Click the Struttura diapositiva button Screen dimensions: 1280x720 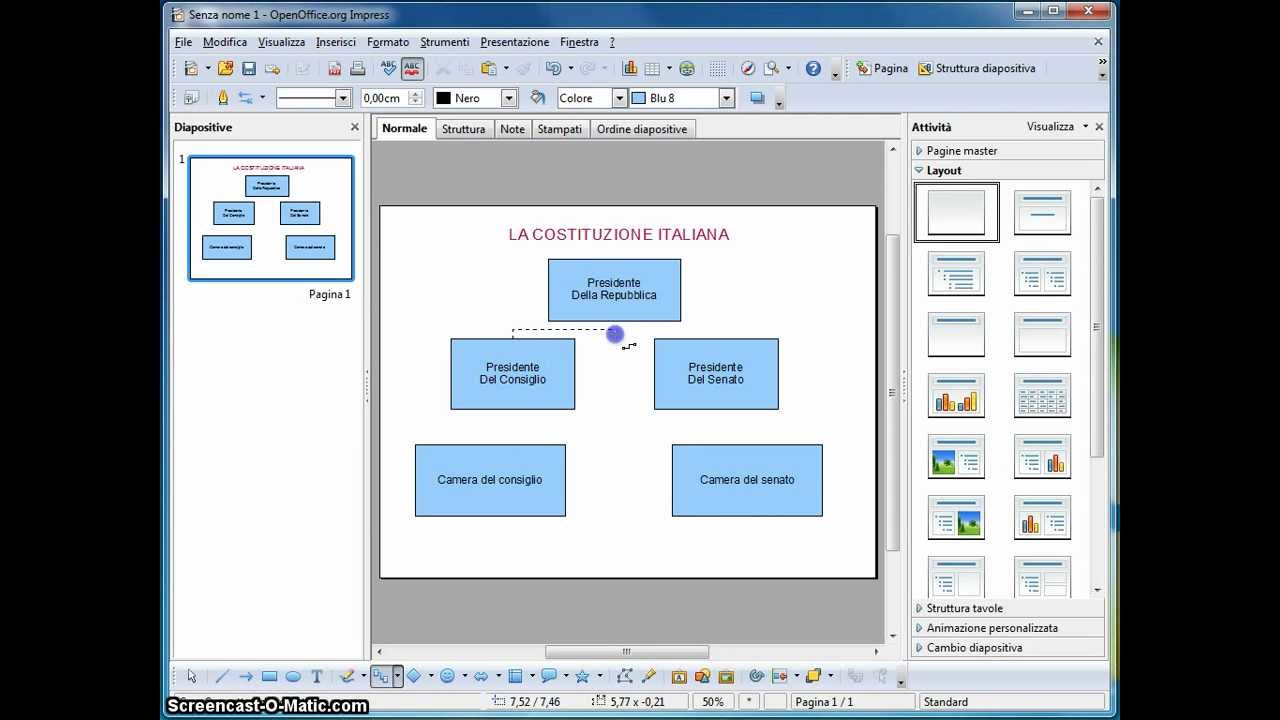point(976,68)
